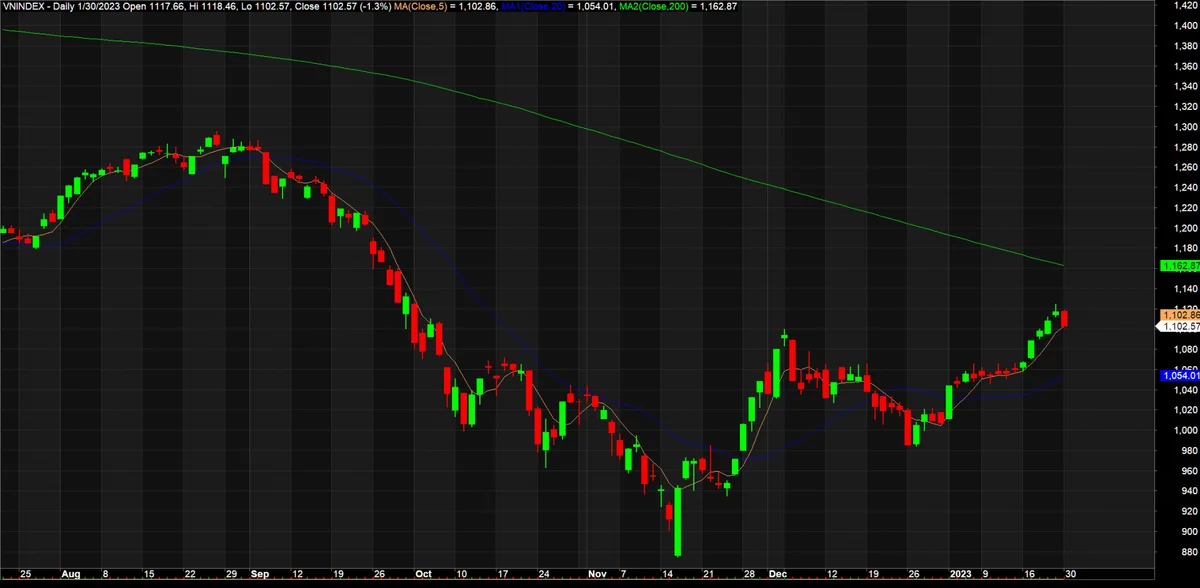
Task: Click the green 1,162.87 price tag
Action: click(x=1178, y=265)
